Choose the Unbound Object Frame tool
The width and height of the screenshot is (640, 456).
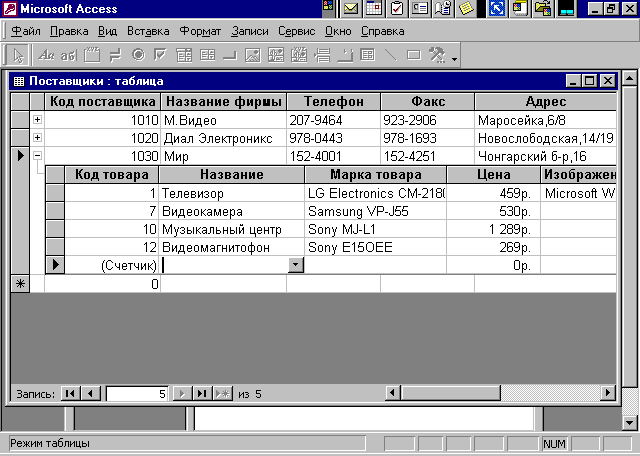tap(276, 55)
